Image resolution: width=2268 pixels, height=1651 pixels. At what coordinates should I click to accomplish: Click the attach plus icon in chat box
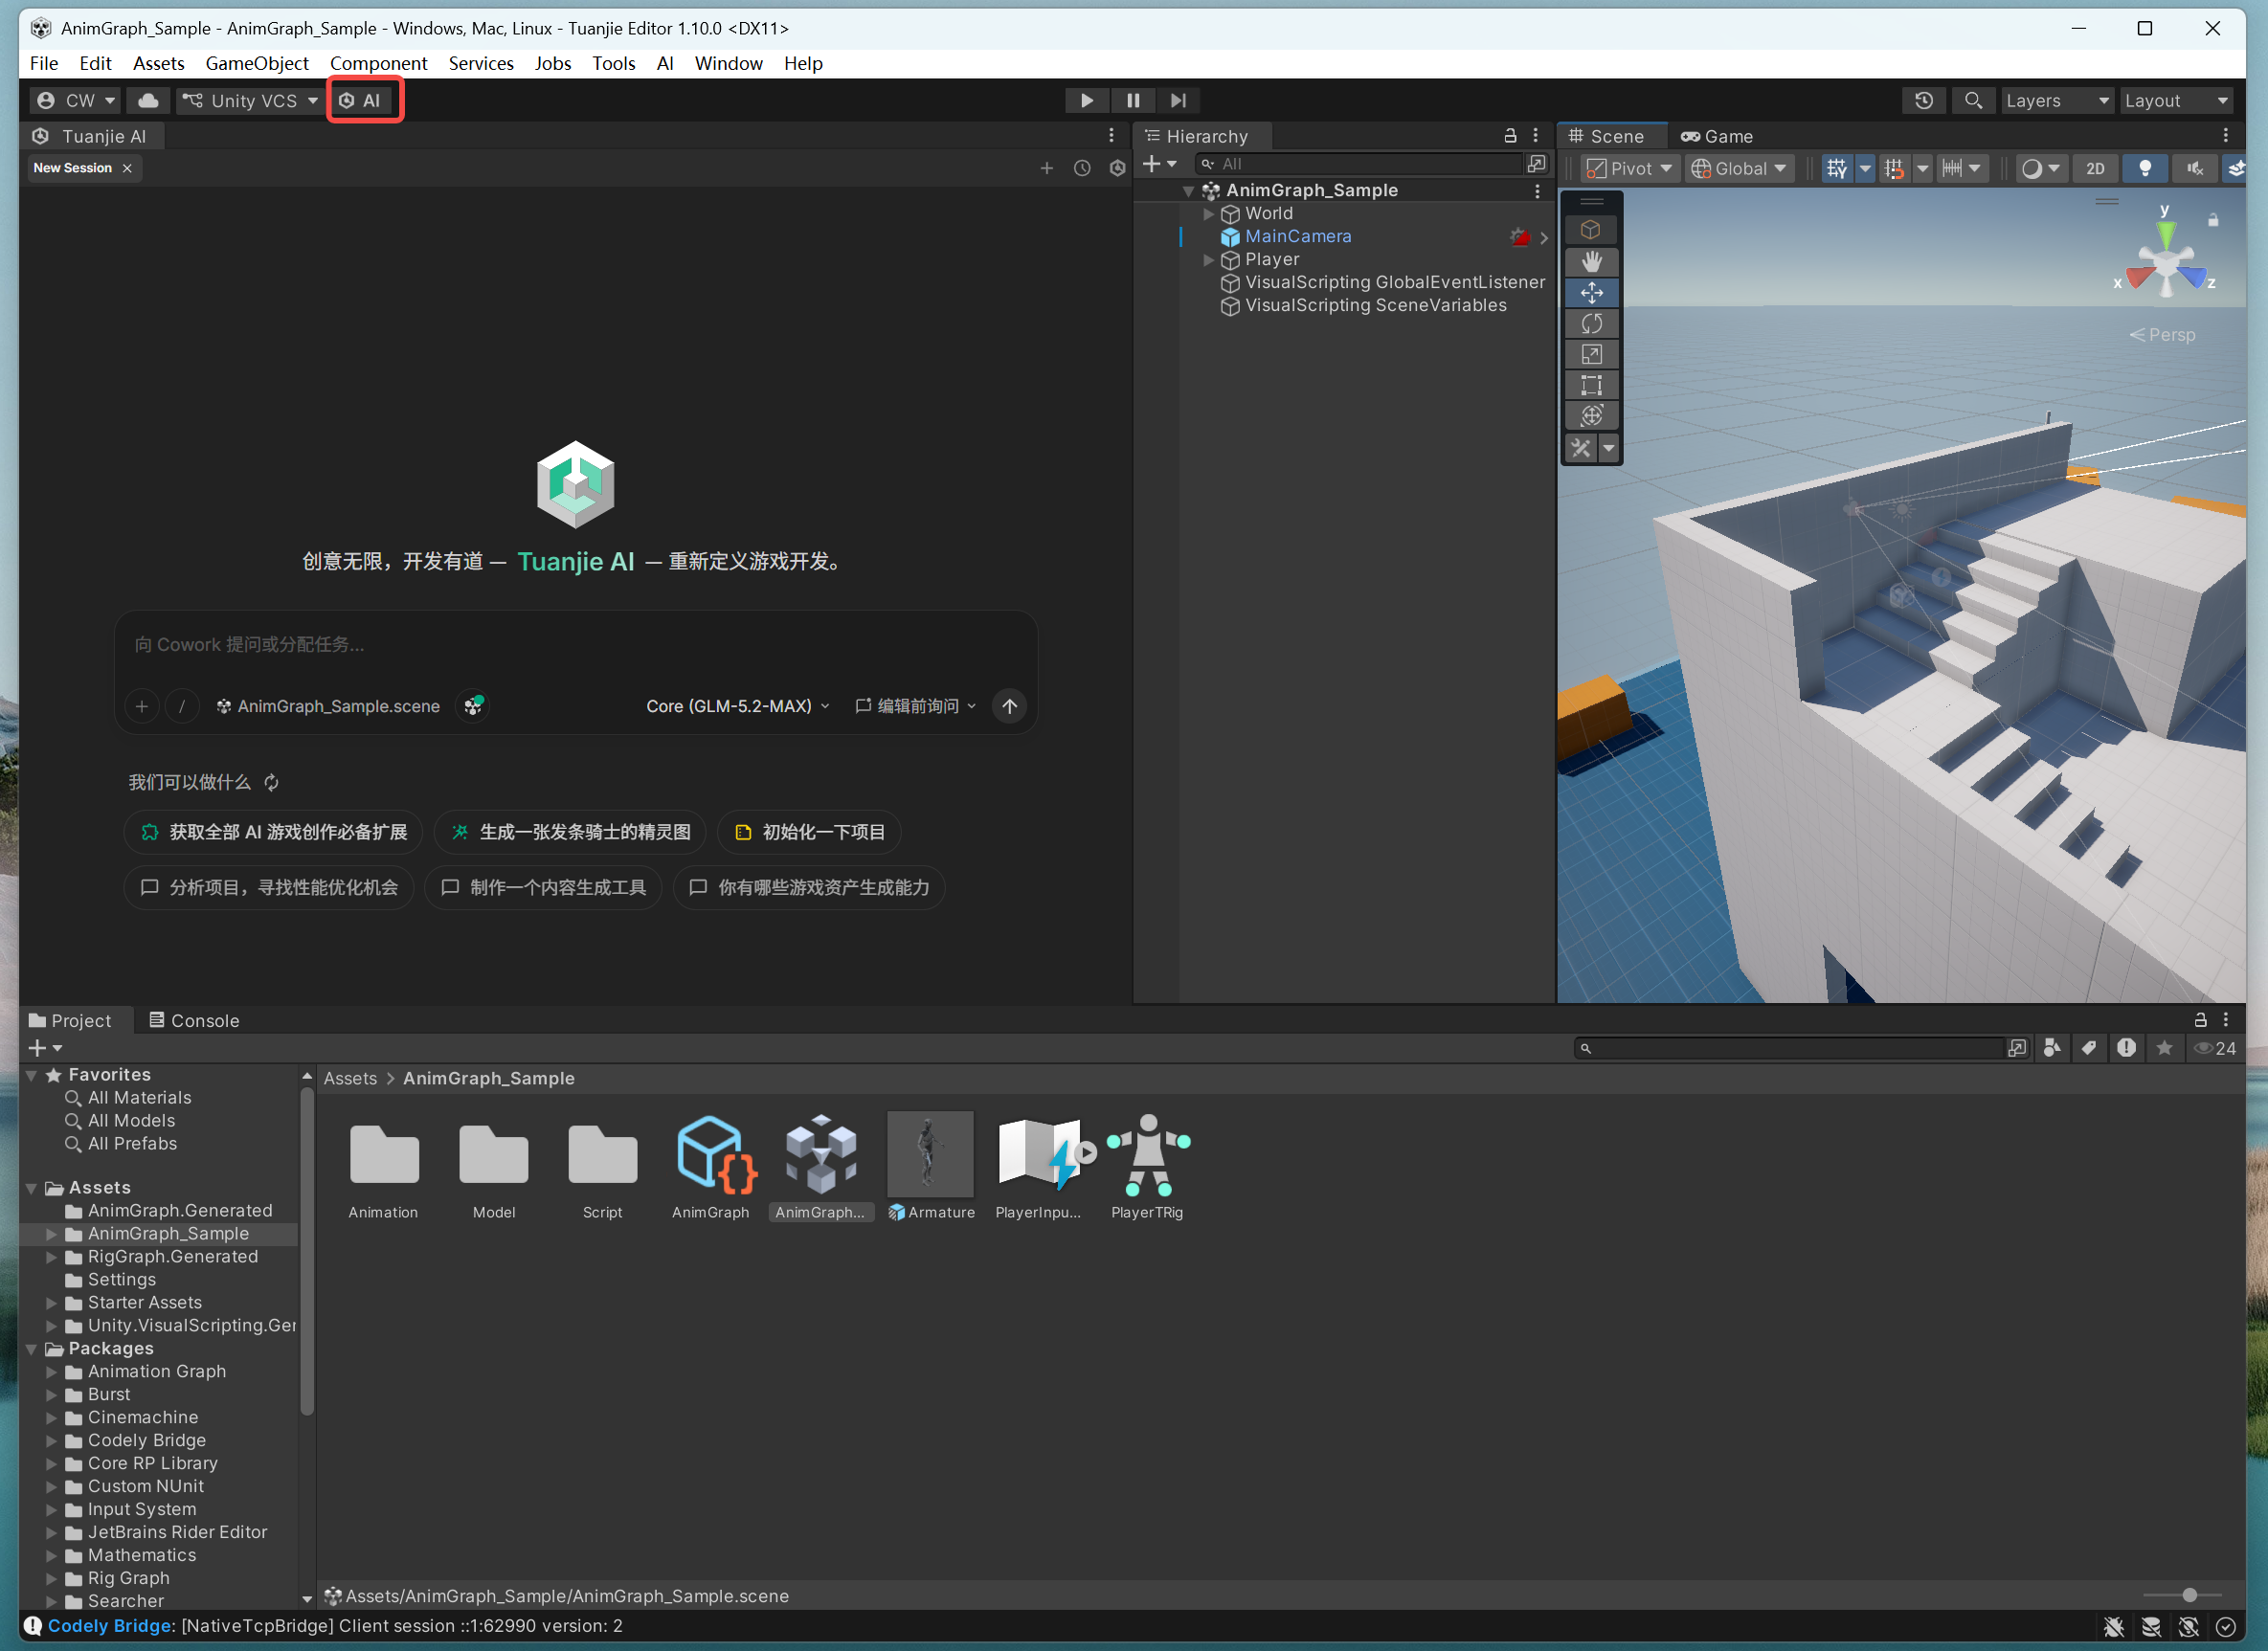click(x=142, y=706)
